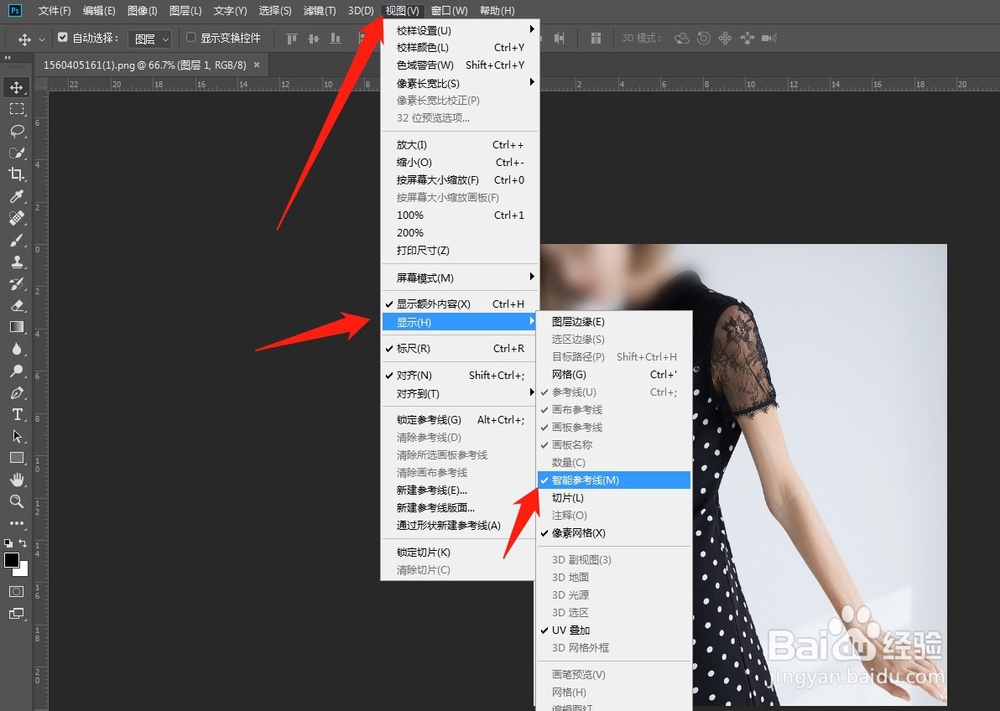Open the 窗口(W) menu
The image size is (1000, 711).
pos(449,11)
